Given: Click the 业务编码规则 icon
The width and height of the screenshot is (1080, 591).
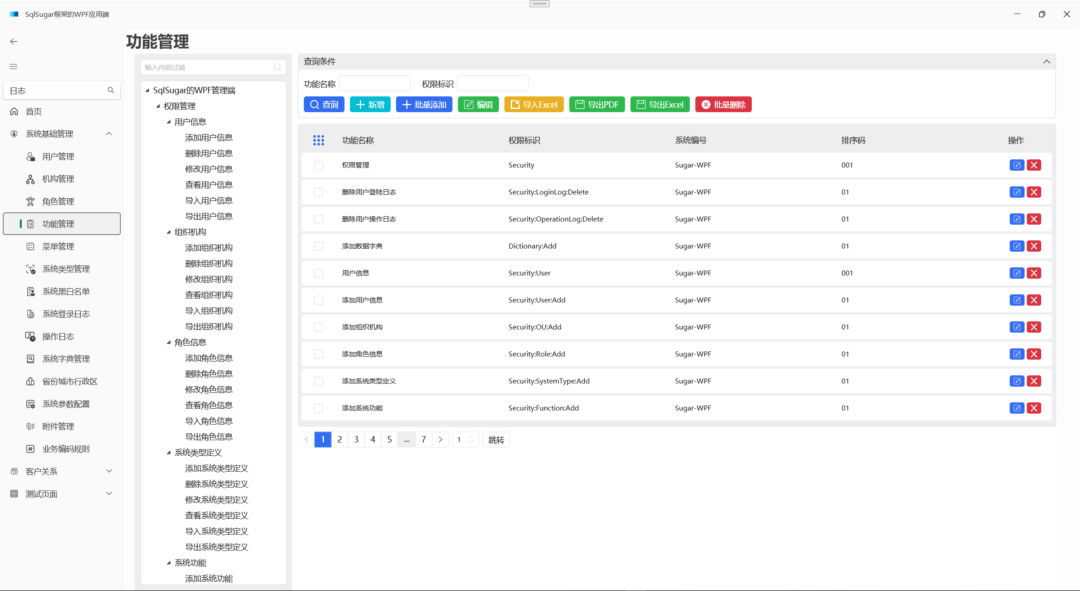Looking at the screenshot, I should tap(30, 449).
